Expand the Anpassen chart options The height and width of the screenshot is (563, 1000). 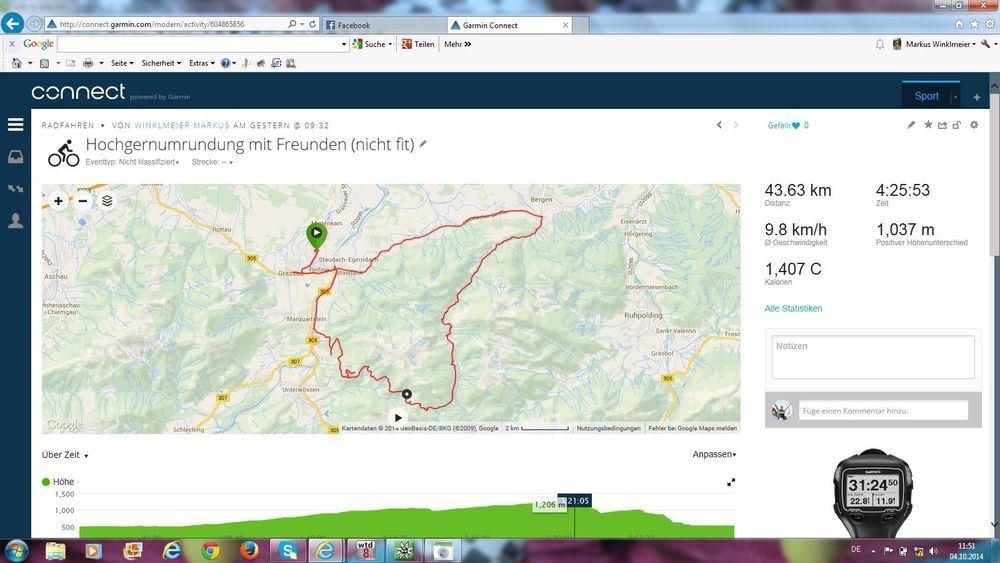(x=714, y=455)
